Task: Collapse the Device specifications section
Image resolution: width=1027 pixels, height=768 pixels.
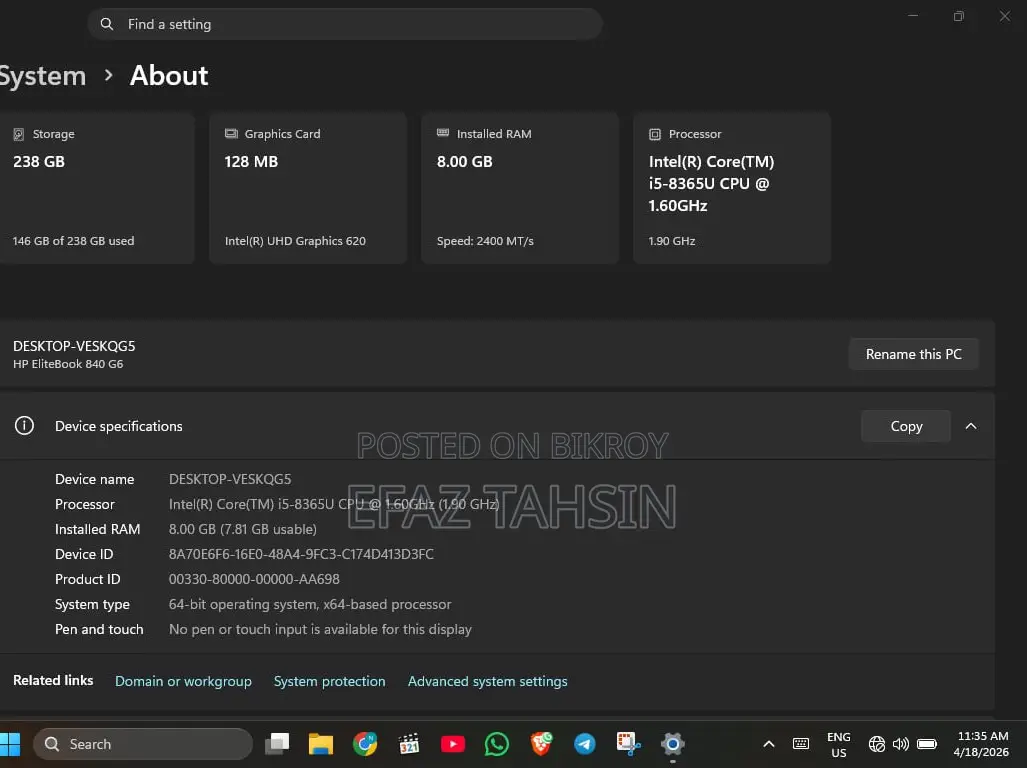Action: click(x=971, y=426)
